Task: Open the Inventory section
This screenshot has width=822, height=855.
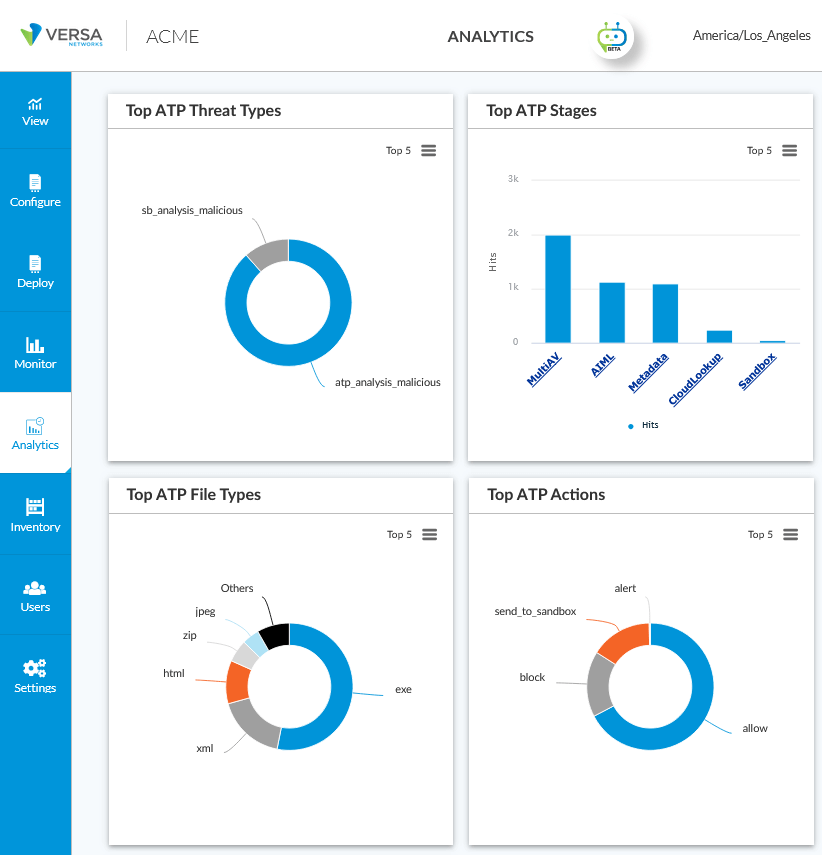Action: point(35,514)
